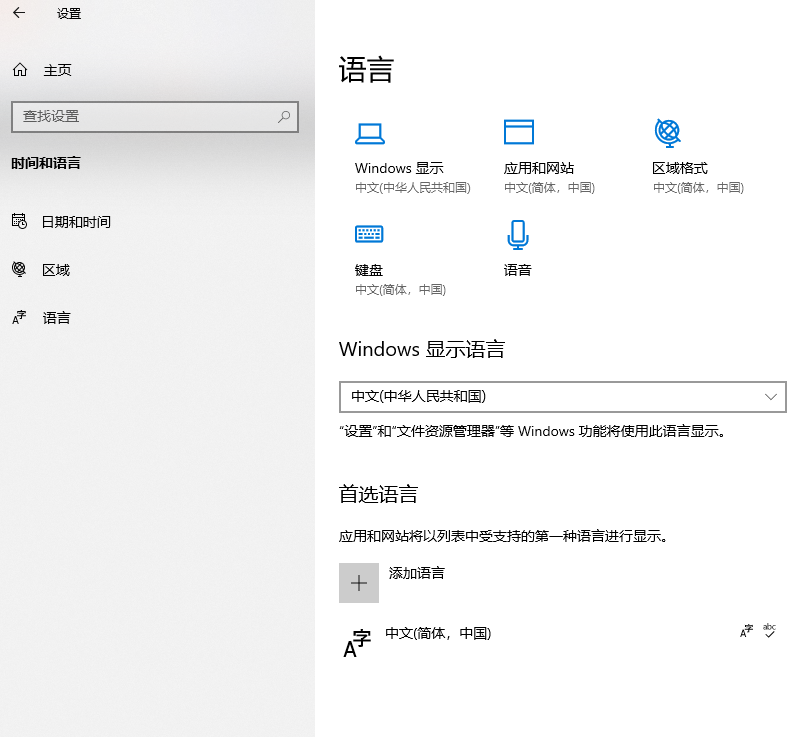The image size is (790, 737).
Task: Click the 语言 page title
Action: tap(366, 69)
